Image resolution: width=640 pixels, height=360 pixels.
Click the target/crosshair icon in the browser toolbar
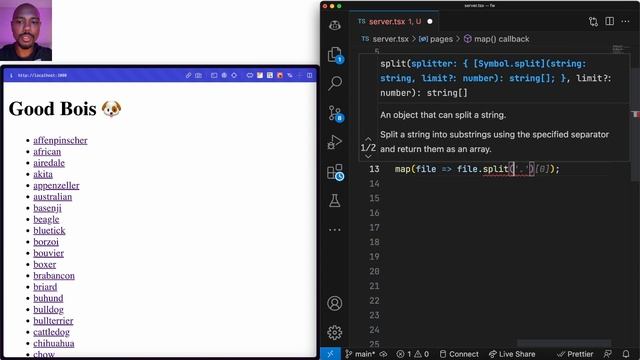(x=234, y=76)
